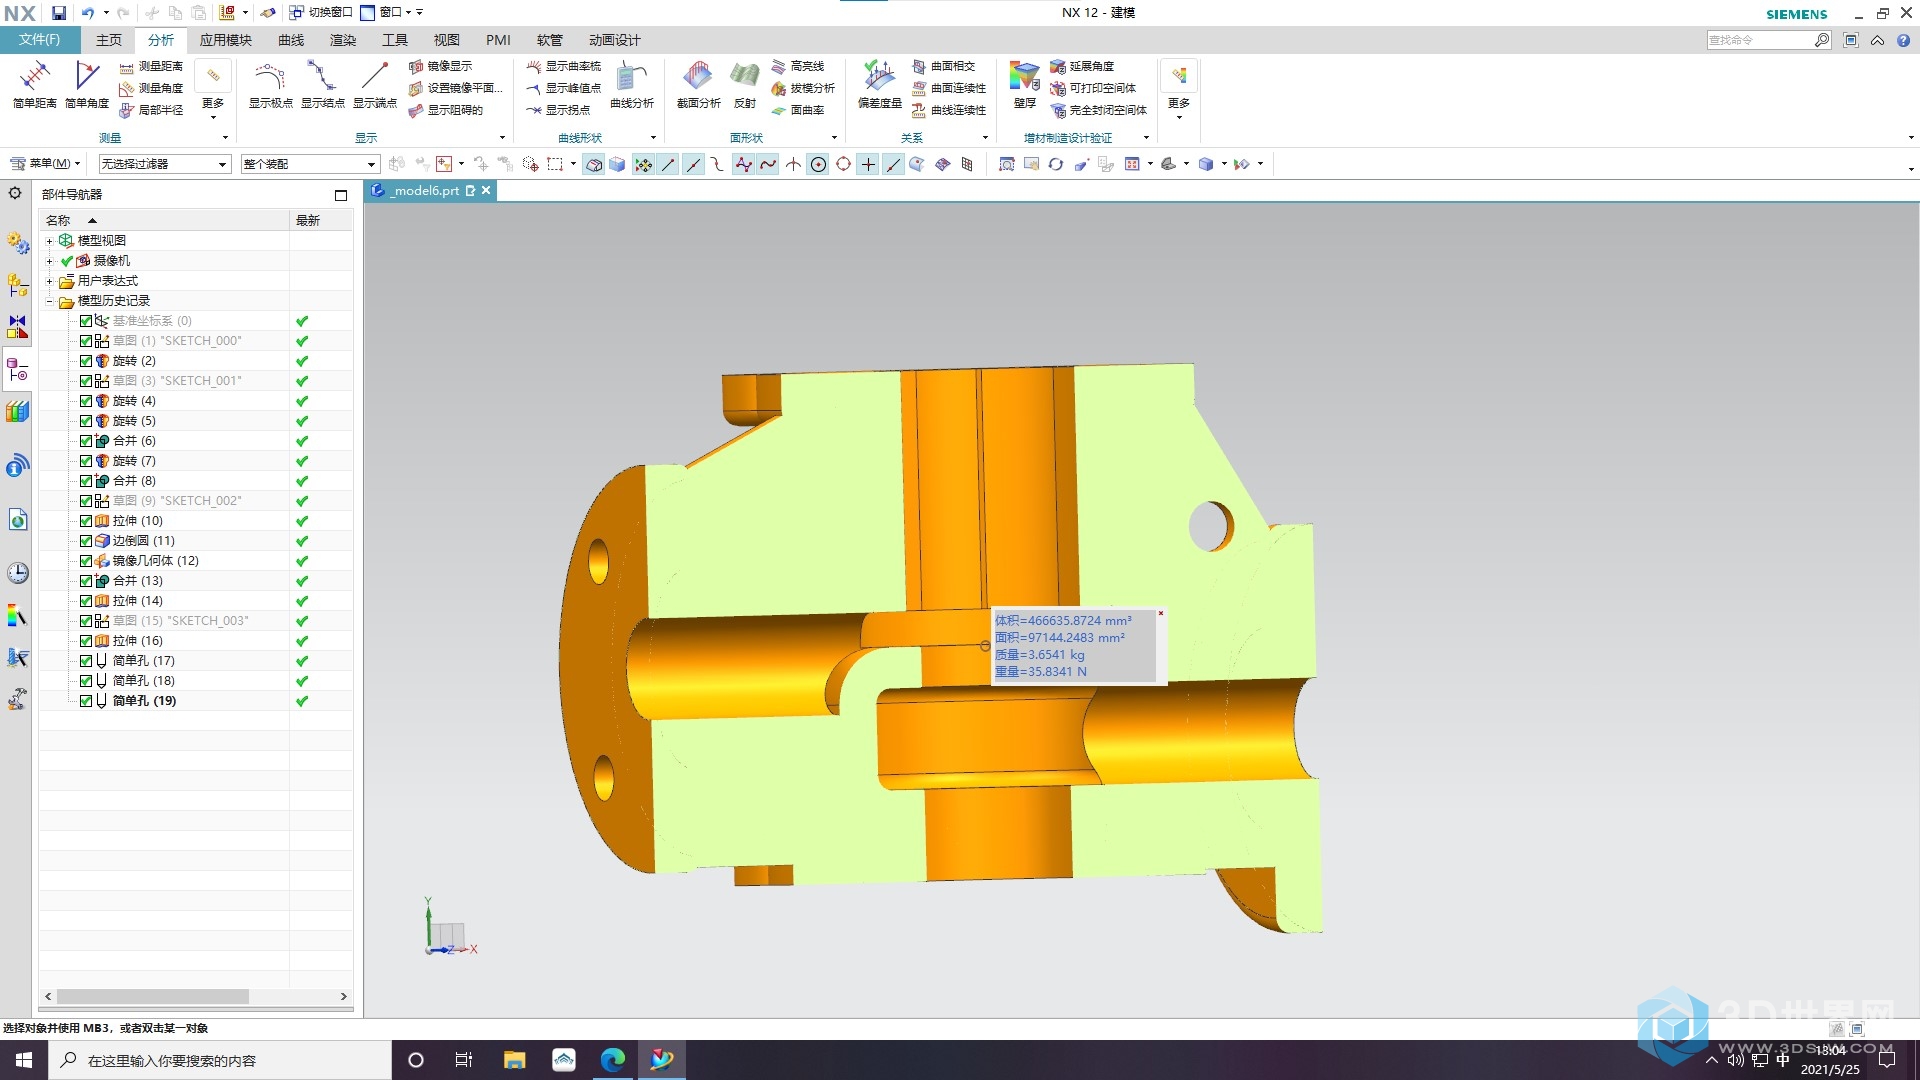The image size is (1920, 1080).
Task: Click the save icon in title bar
Action: pos(59,13)
